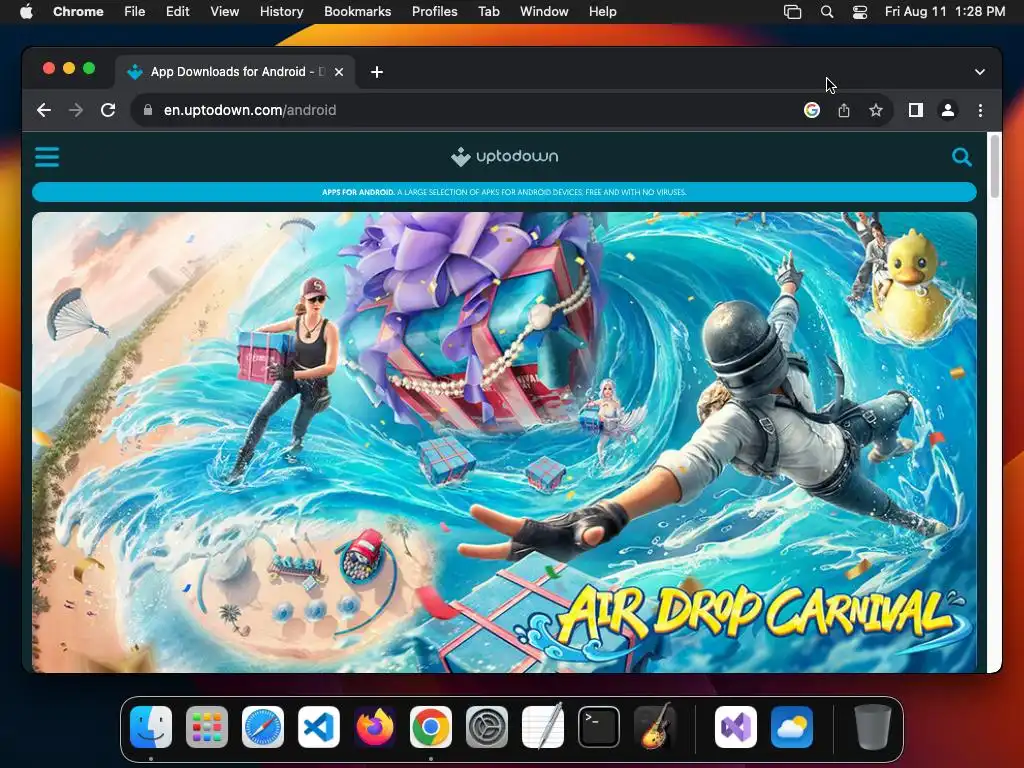Open the Tab menu
The image size is (1024, 768).
(488, 11)
